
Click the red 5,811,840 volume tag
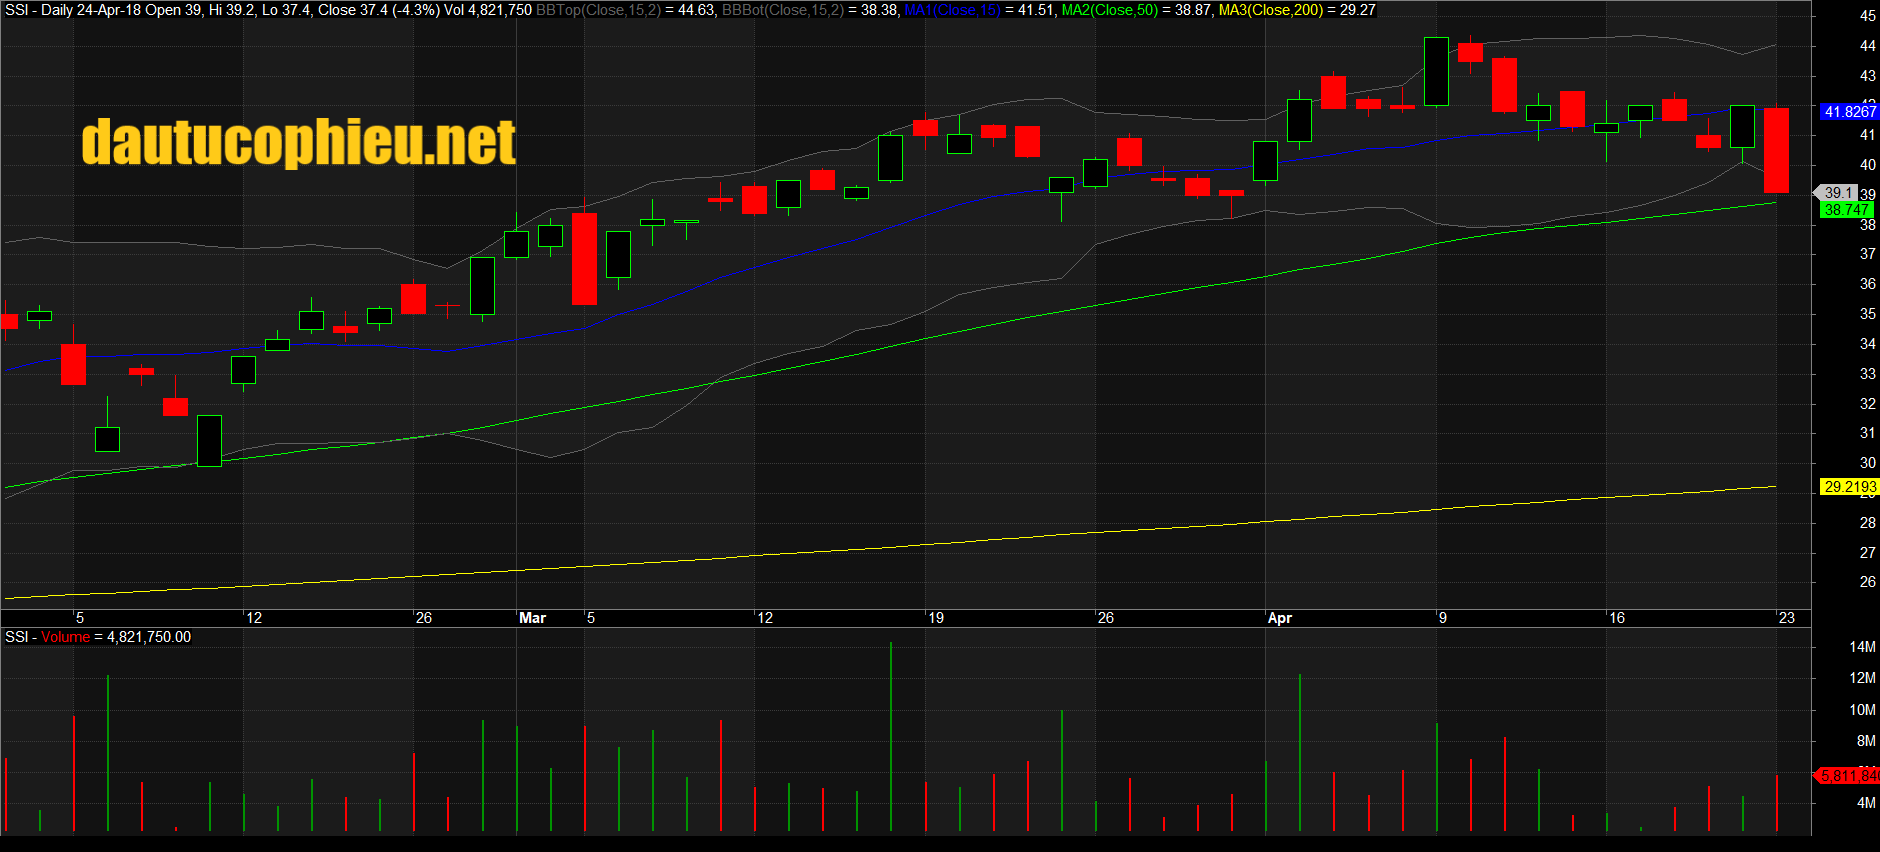[x=1849, y=775]
